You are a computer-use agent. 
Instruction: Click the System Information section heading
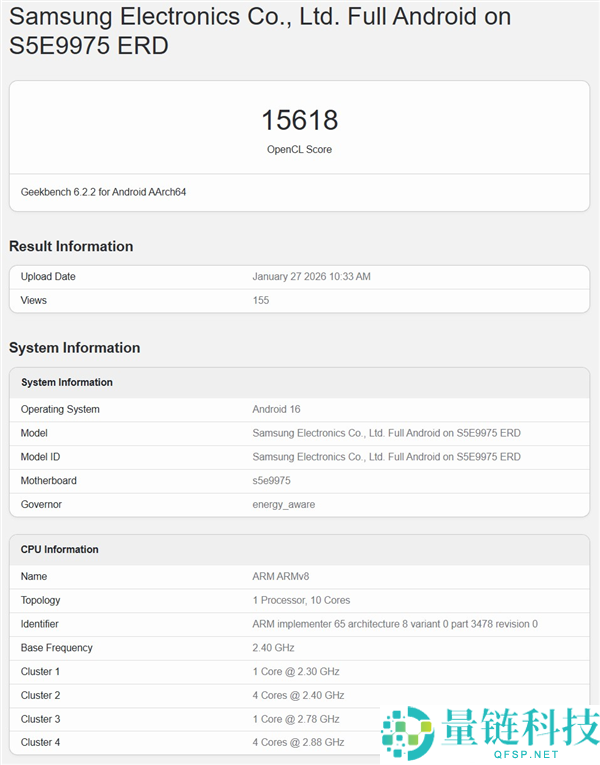click(74, 348)
